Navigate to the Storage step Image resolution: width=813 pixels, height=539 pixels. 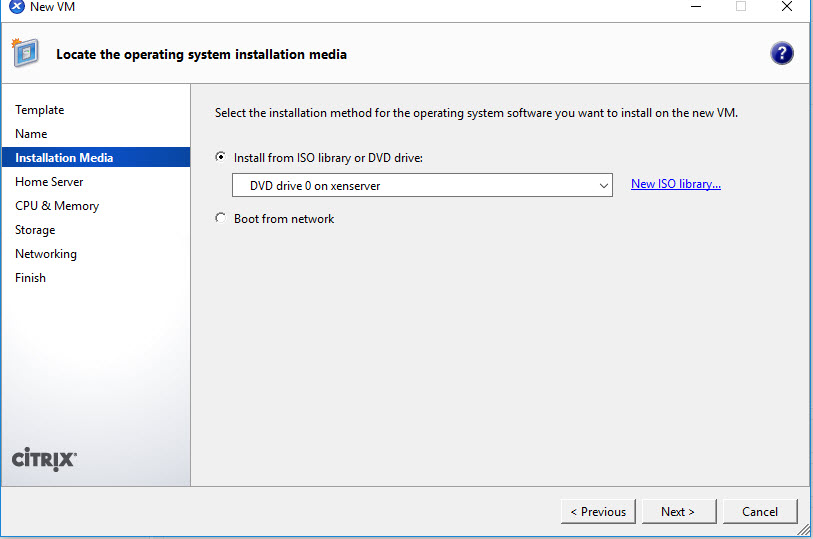[35, 230]
